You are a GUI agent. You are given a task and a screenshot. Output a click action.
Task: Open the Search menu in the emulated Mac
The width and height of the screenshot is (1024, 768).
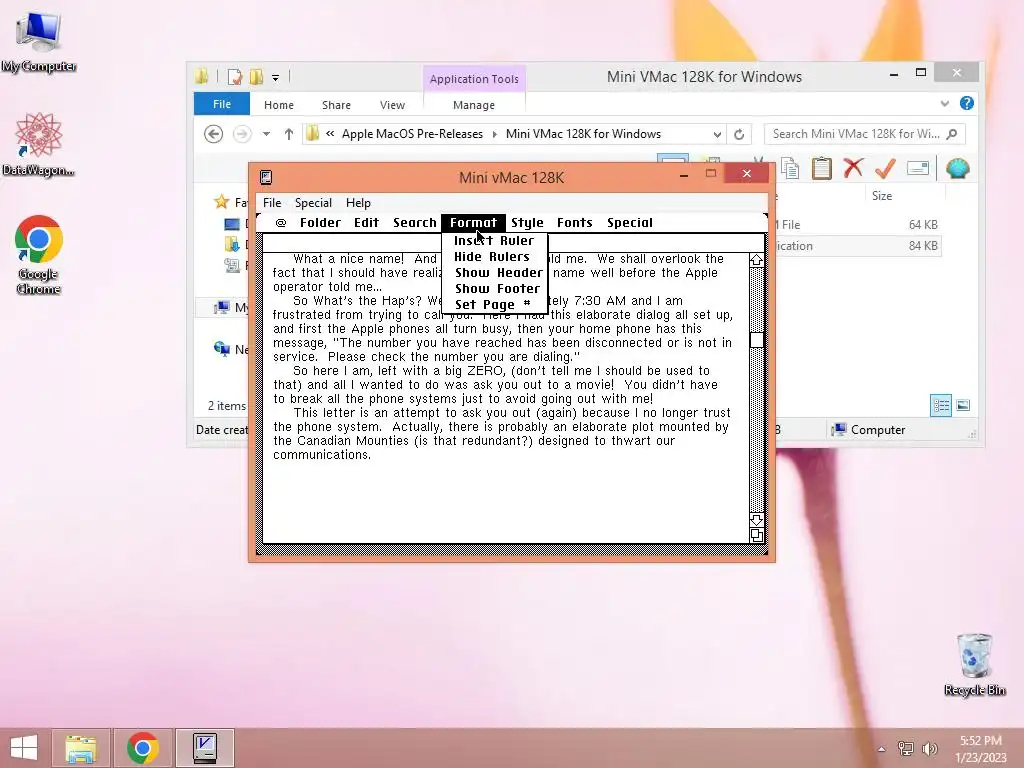[414, 223]
